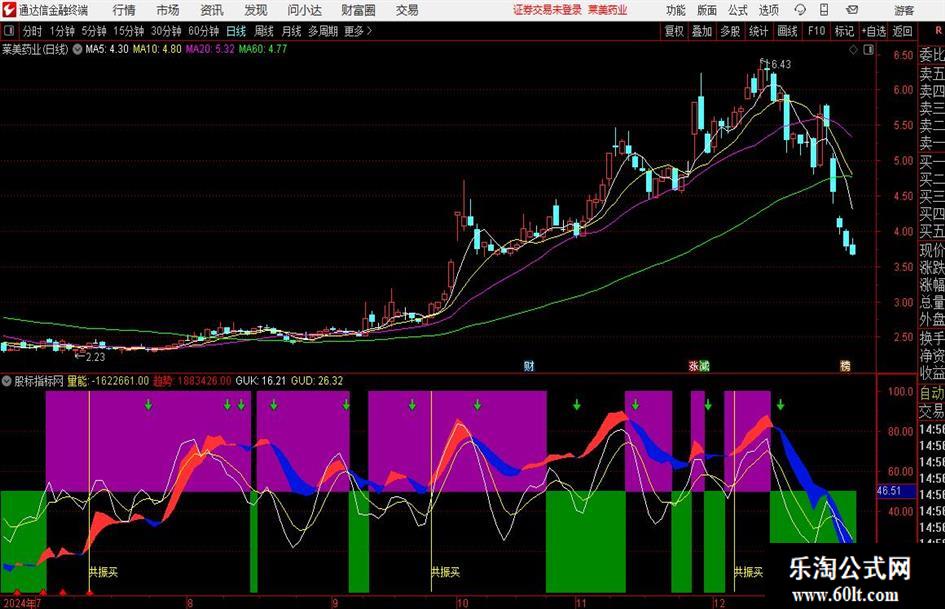Click the panel layout icon beside the diamond
945x609 pixels.
(868, 50)
